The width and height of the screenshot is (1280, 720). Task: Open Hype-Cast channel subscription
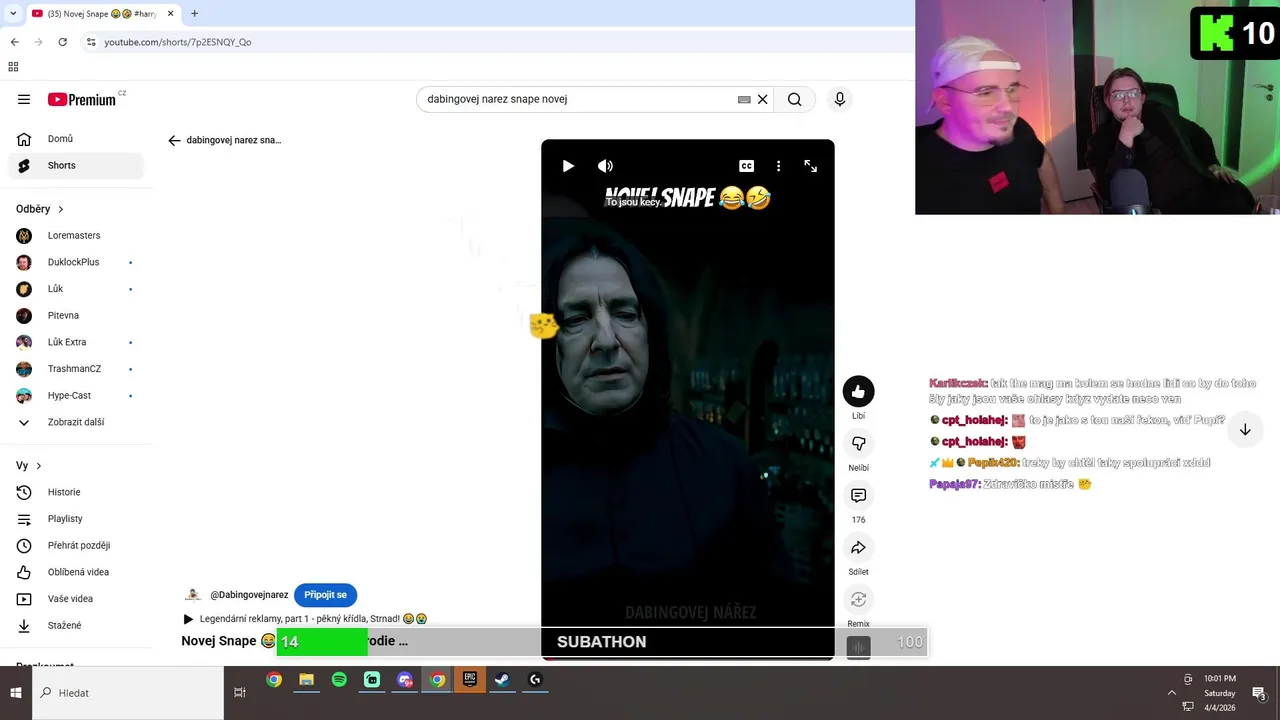[76, 395]
